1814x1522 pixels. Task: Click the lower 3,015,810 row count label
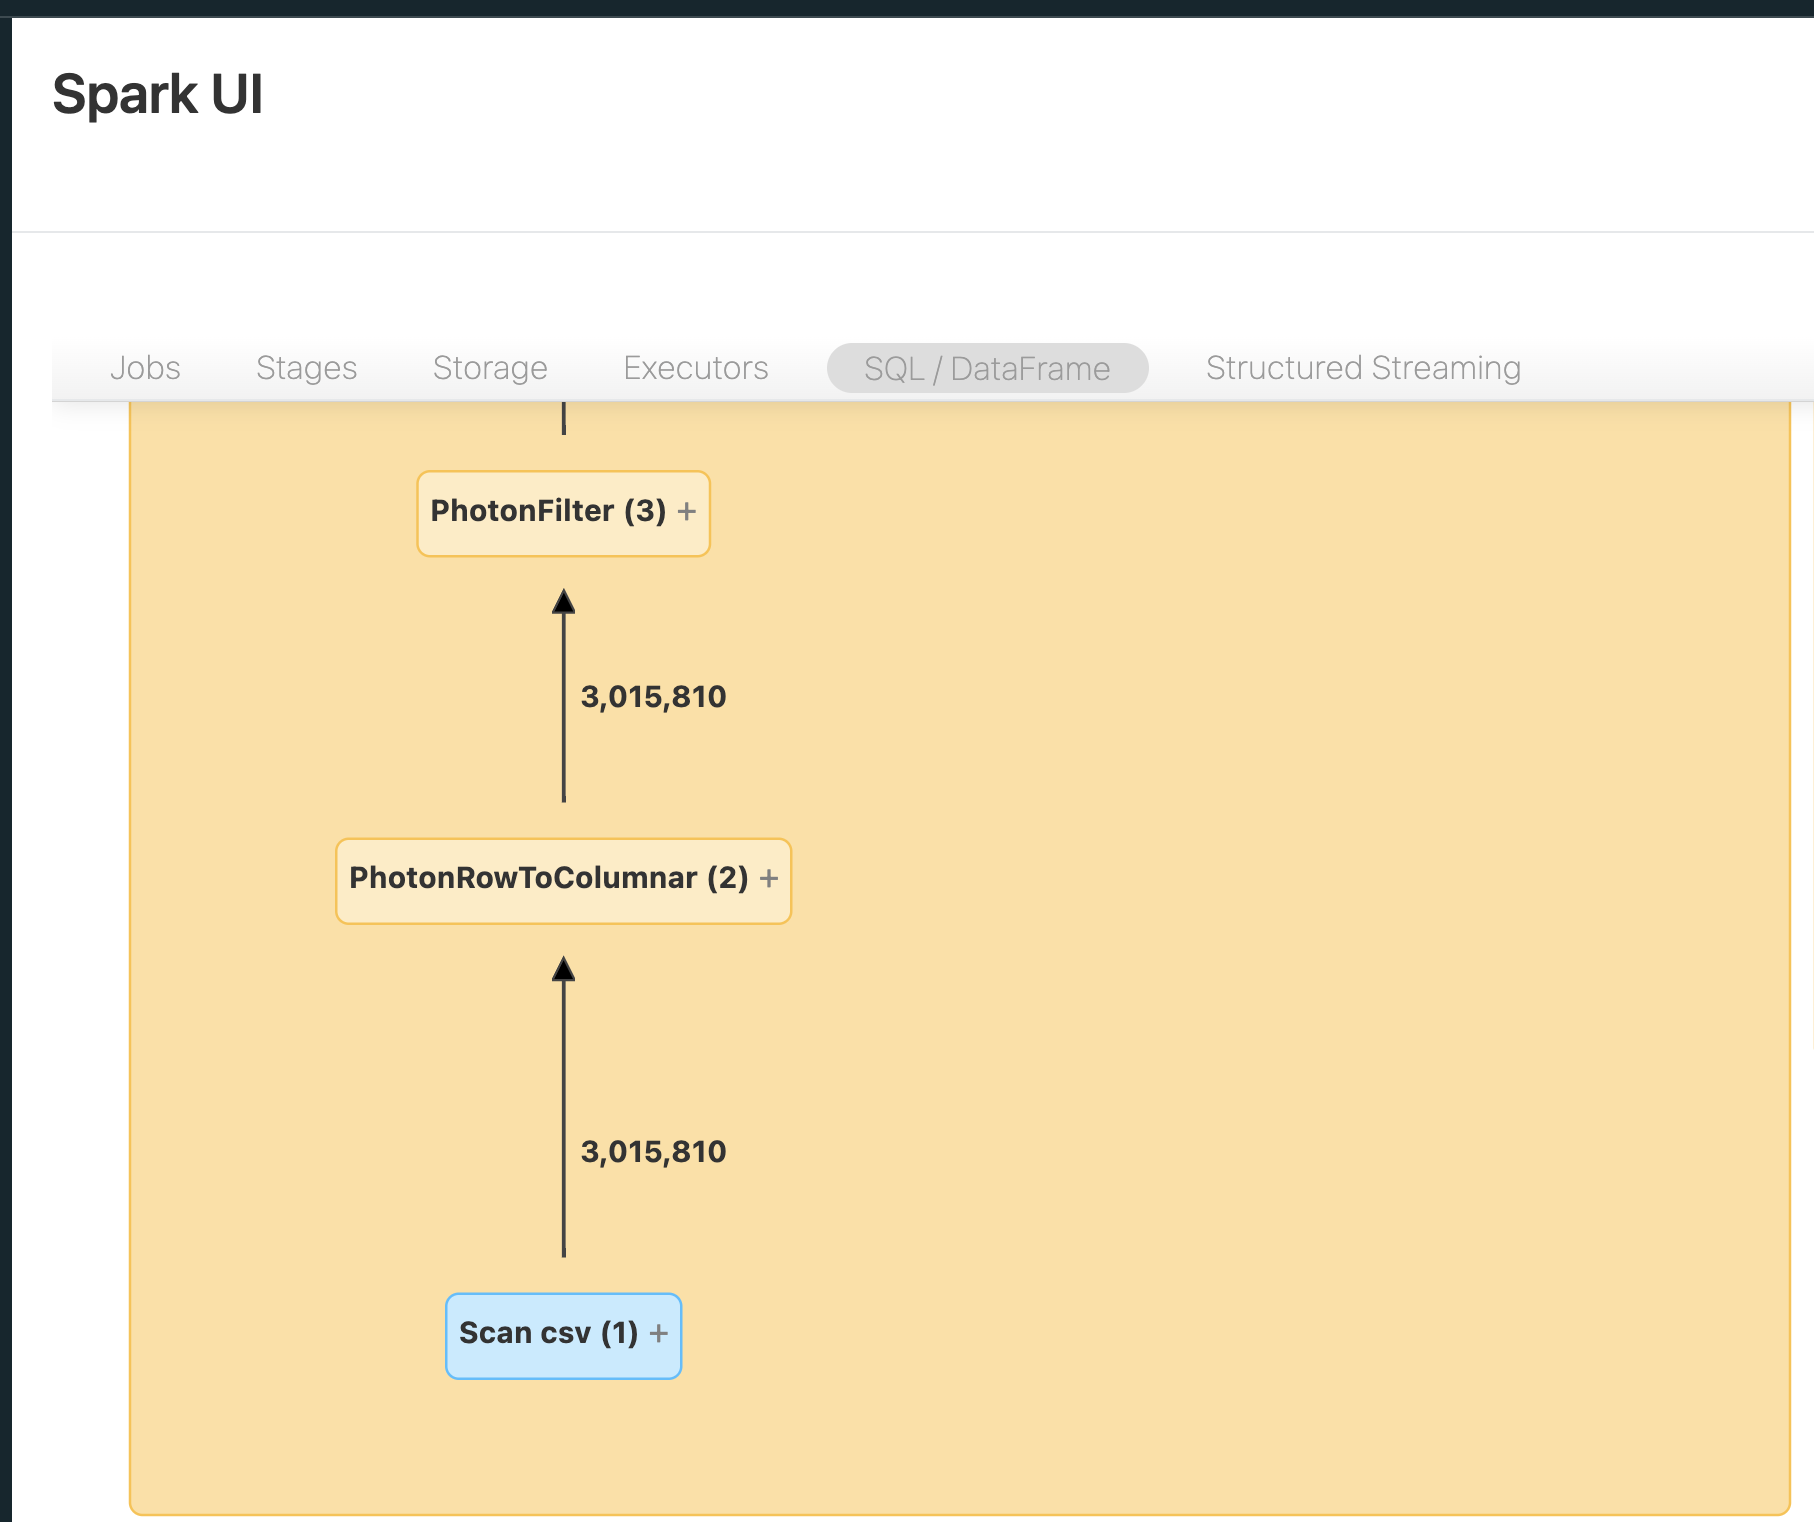tap(654, 1152)
